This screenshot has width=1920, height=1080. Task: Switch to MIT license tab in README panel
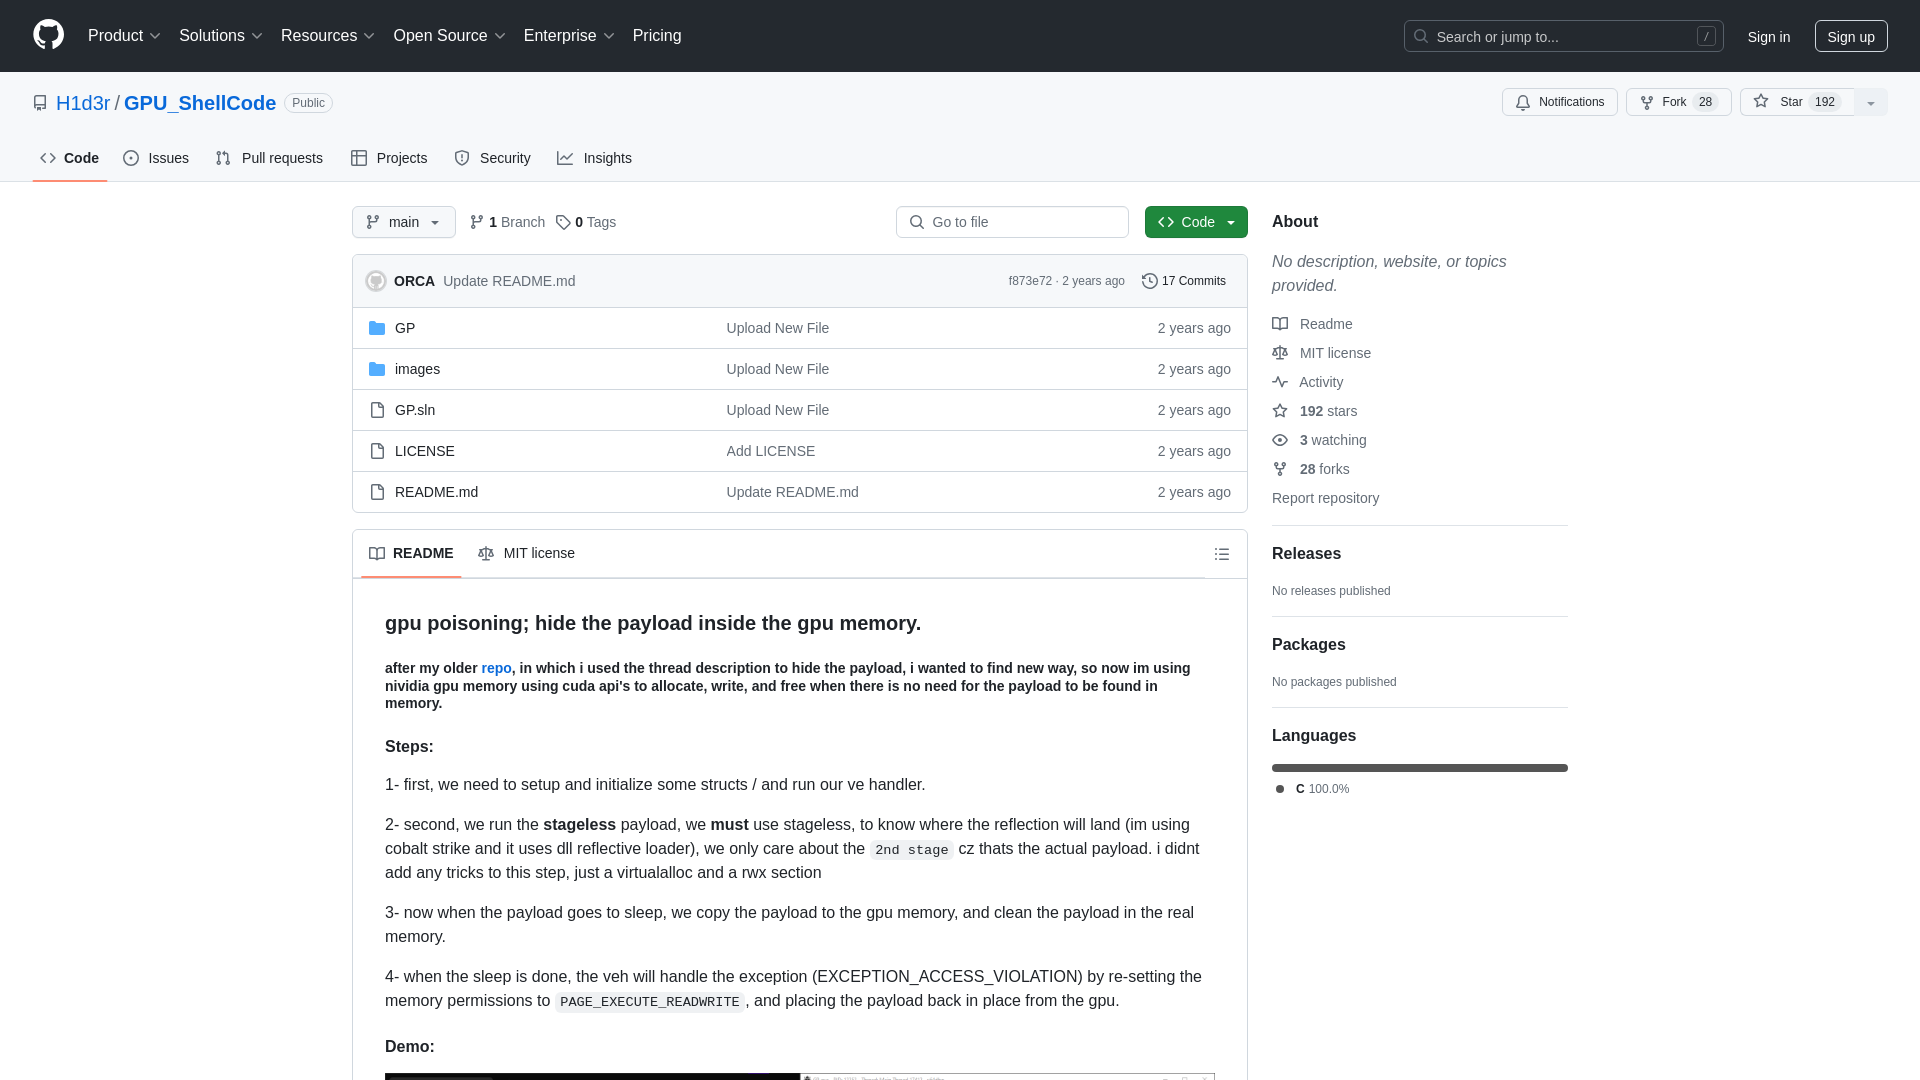pos(526,553)
